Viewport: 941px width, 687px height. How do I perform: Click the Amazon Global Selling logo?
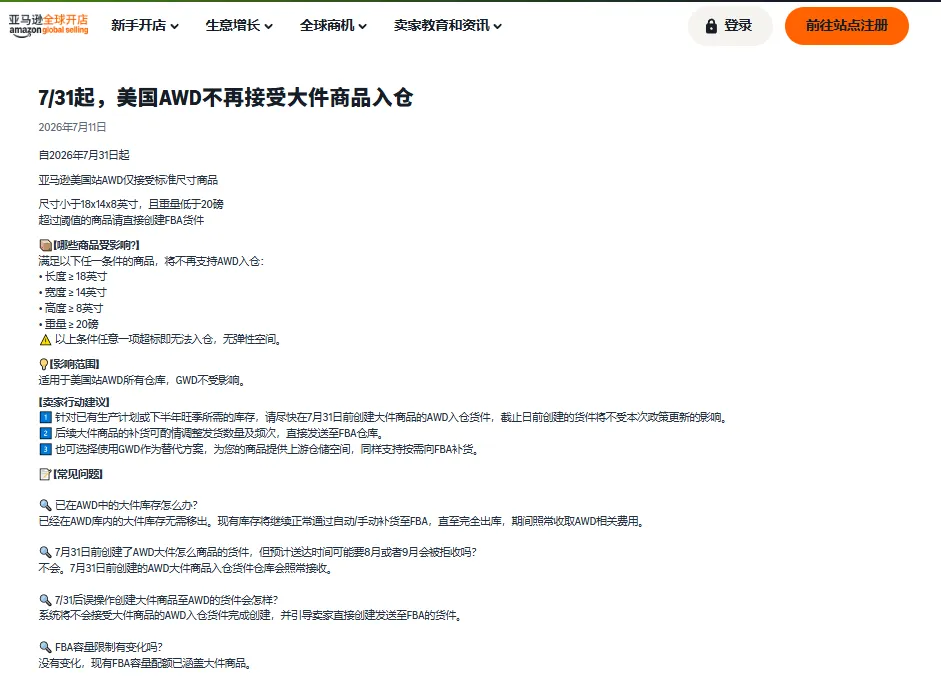point(49,25)
